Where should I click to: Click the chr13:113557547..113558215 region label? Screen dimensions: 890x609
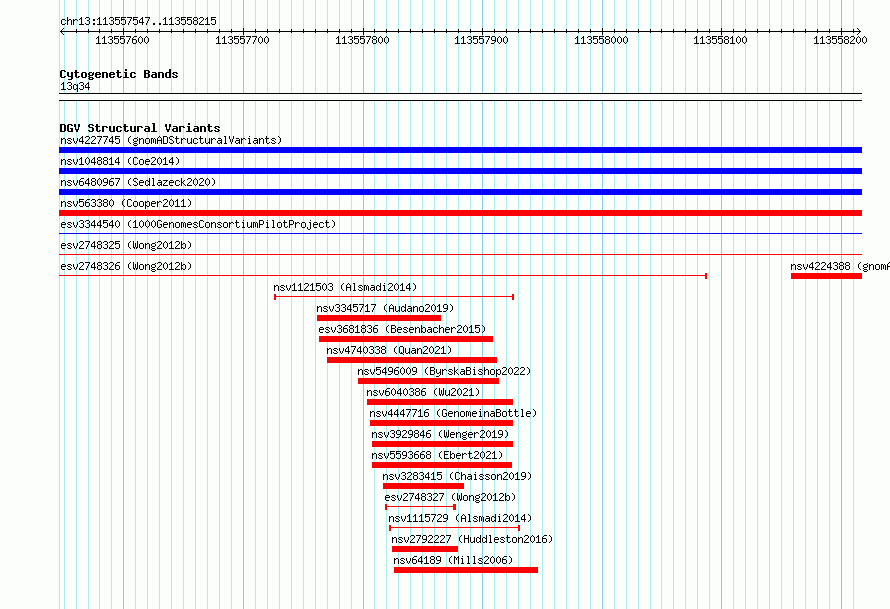(x=138, y=22)
